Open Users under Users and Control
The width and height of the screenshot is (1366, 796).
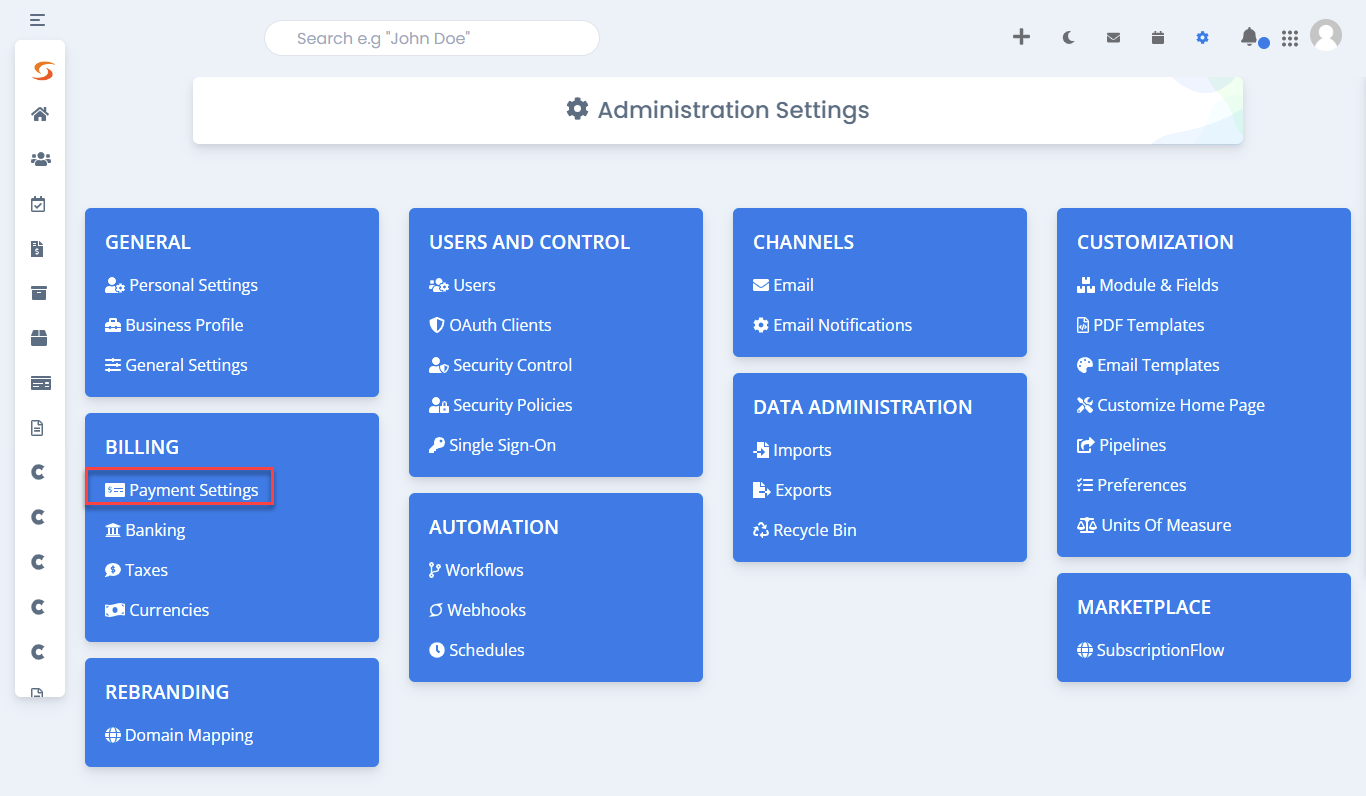(463, 285)
